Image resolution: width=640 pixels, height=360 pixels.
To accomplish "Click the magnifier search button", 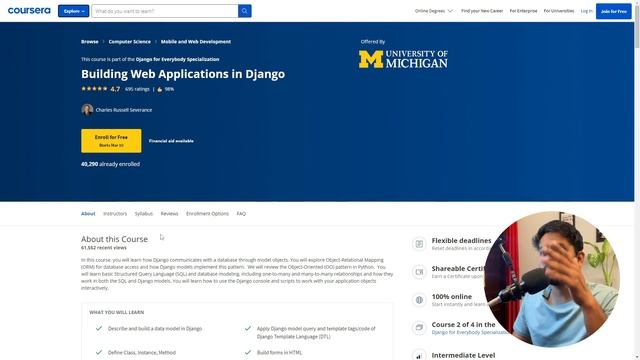I will tap(244, 11).
